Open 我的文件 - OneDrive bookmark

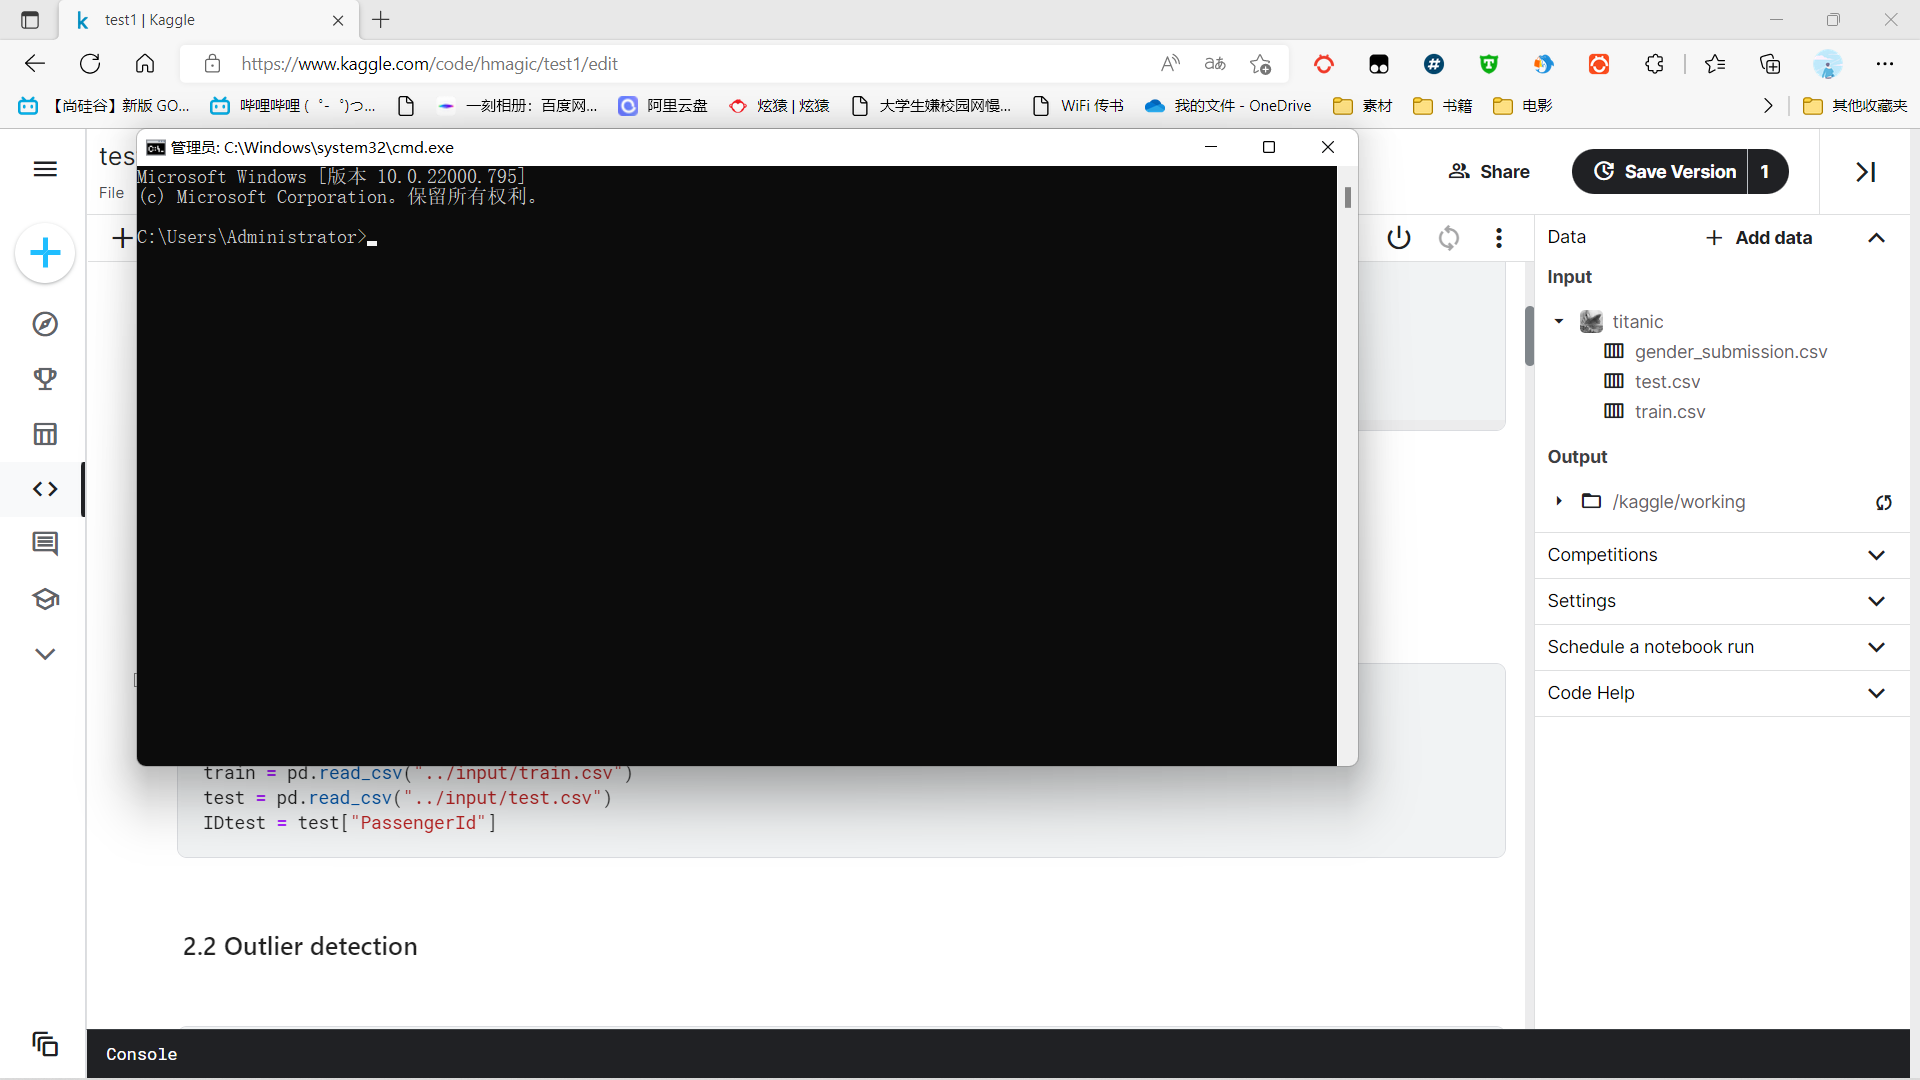tap(1228, 106)
